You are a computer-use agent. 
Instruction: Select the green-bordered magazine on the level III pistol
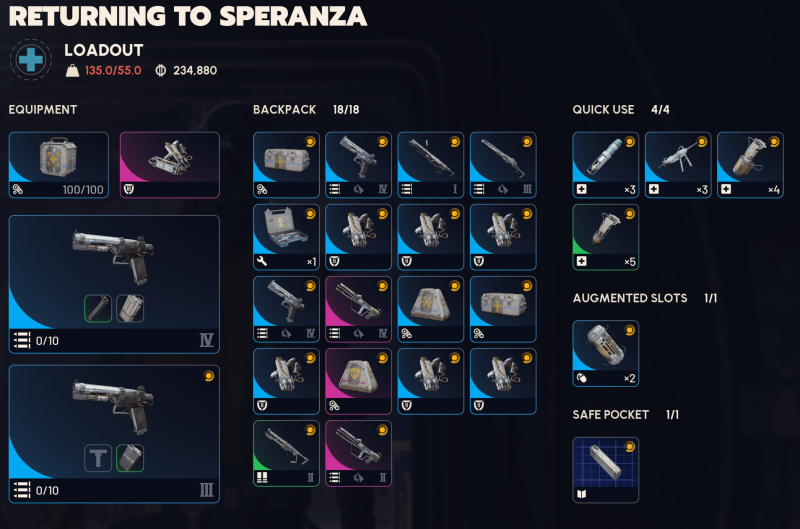tap(130, 458)
